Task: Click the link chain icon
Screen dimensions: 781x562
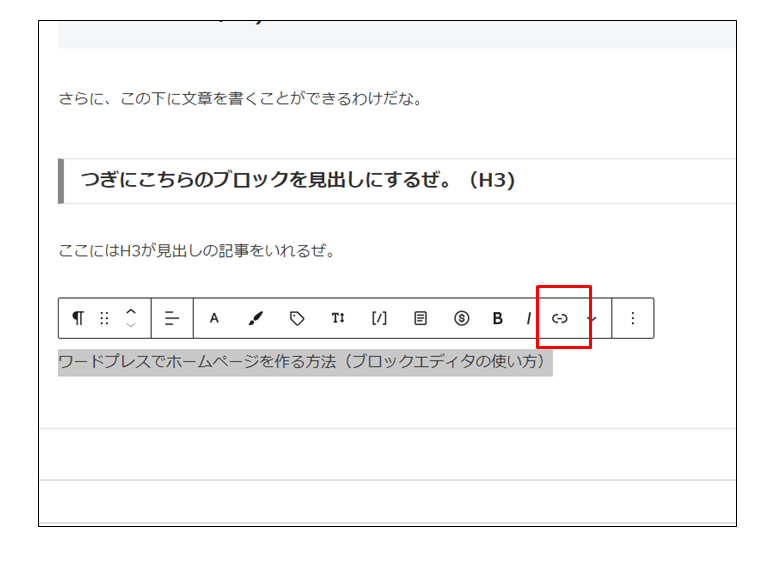Action: click(x=559, y=318)
